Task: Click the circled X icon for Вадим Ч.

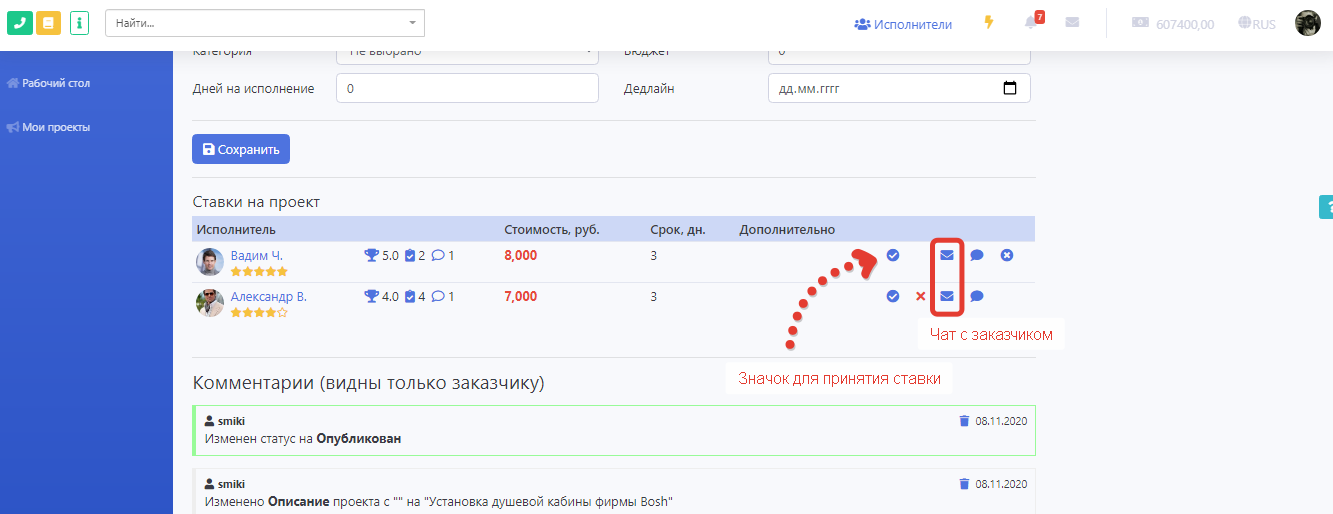Action: [1007, 255]
